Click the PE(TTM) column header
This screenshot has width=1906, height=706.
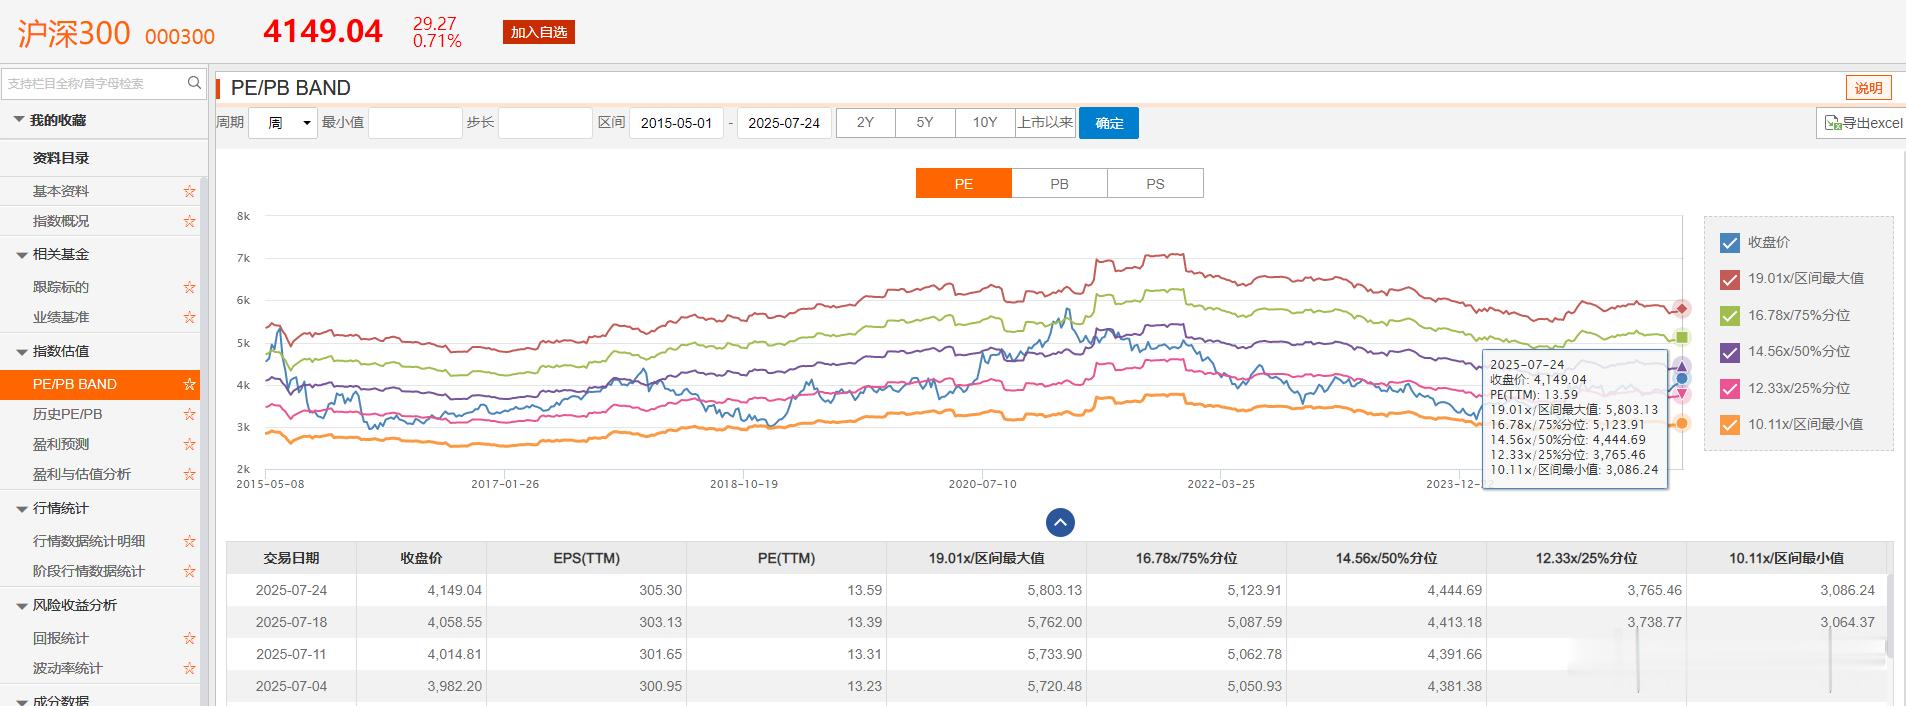point(786,558)
